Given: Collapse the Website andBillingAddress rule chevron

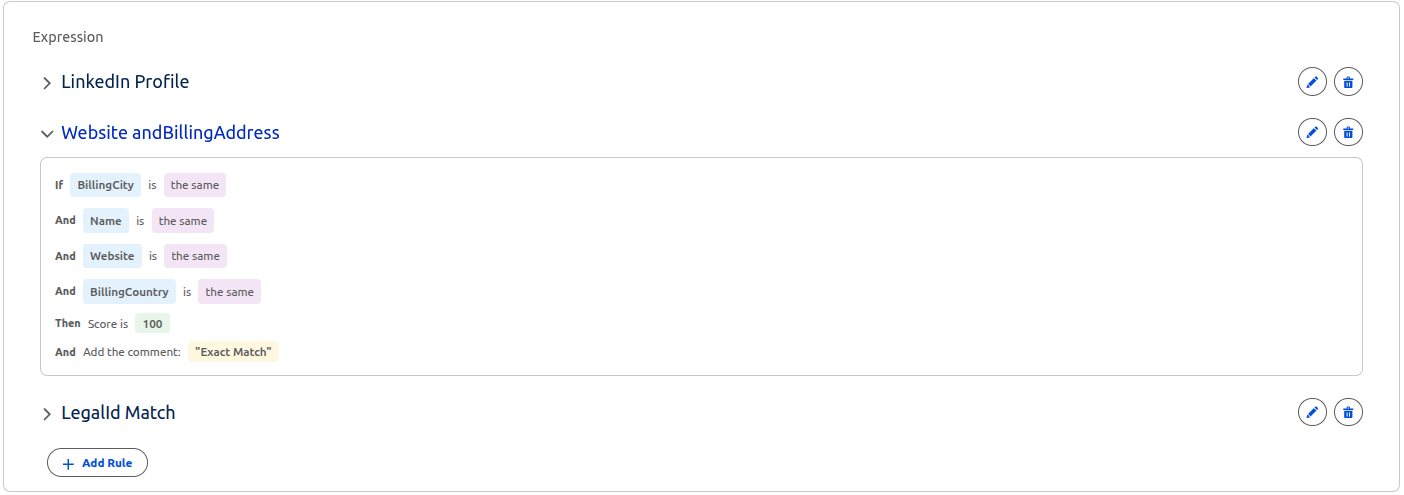Looking at the screenshot, I should tap(46, 133).
